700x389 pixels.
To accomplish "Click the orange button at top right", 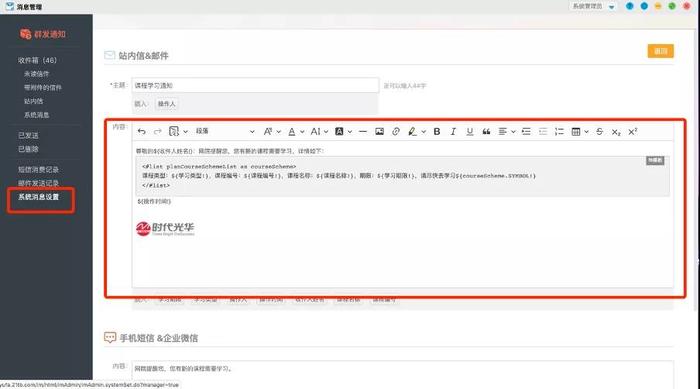I will click(661, 51).
